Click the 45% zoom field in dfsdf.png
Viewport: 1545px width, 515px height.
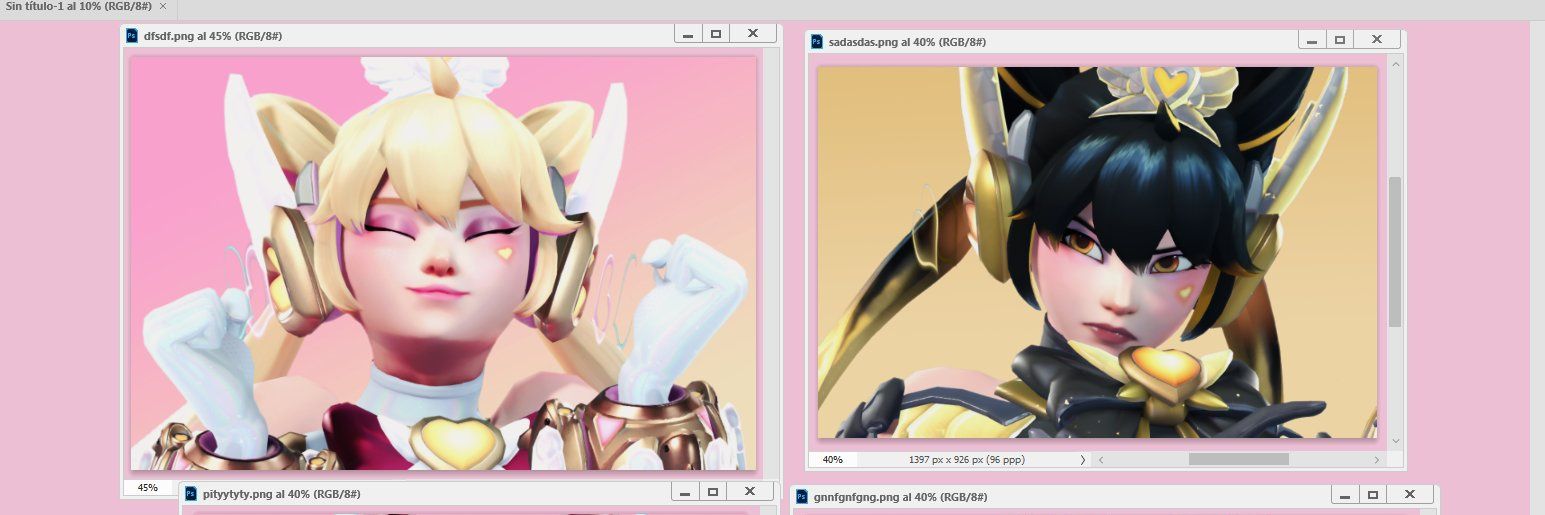(148, 487)
